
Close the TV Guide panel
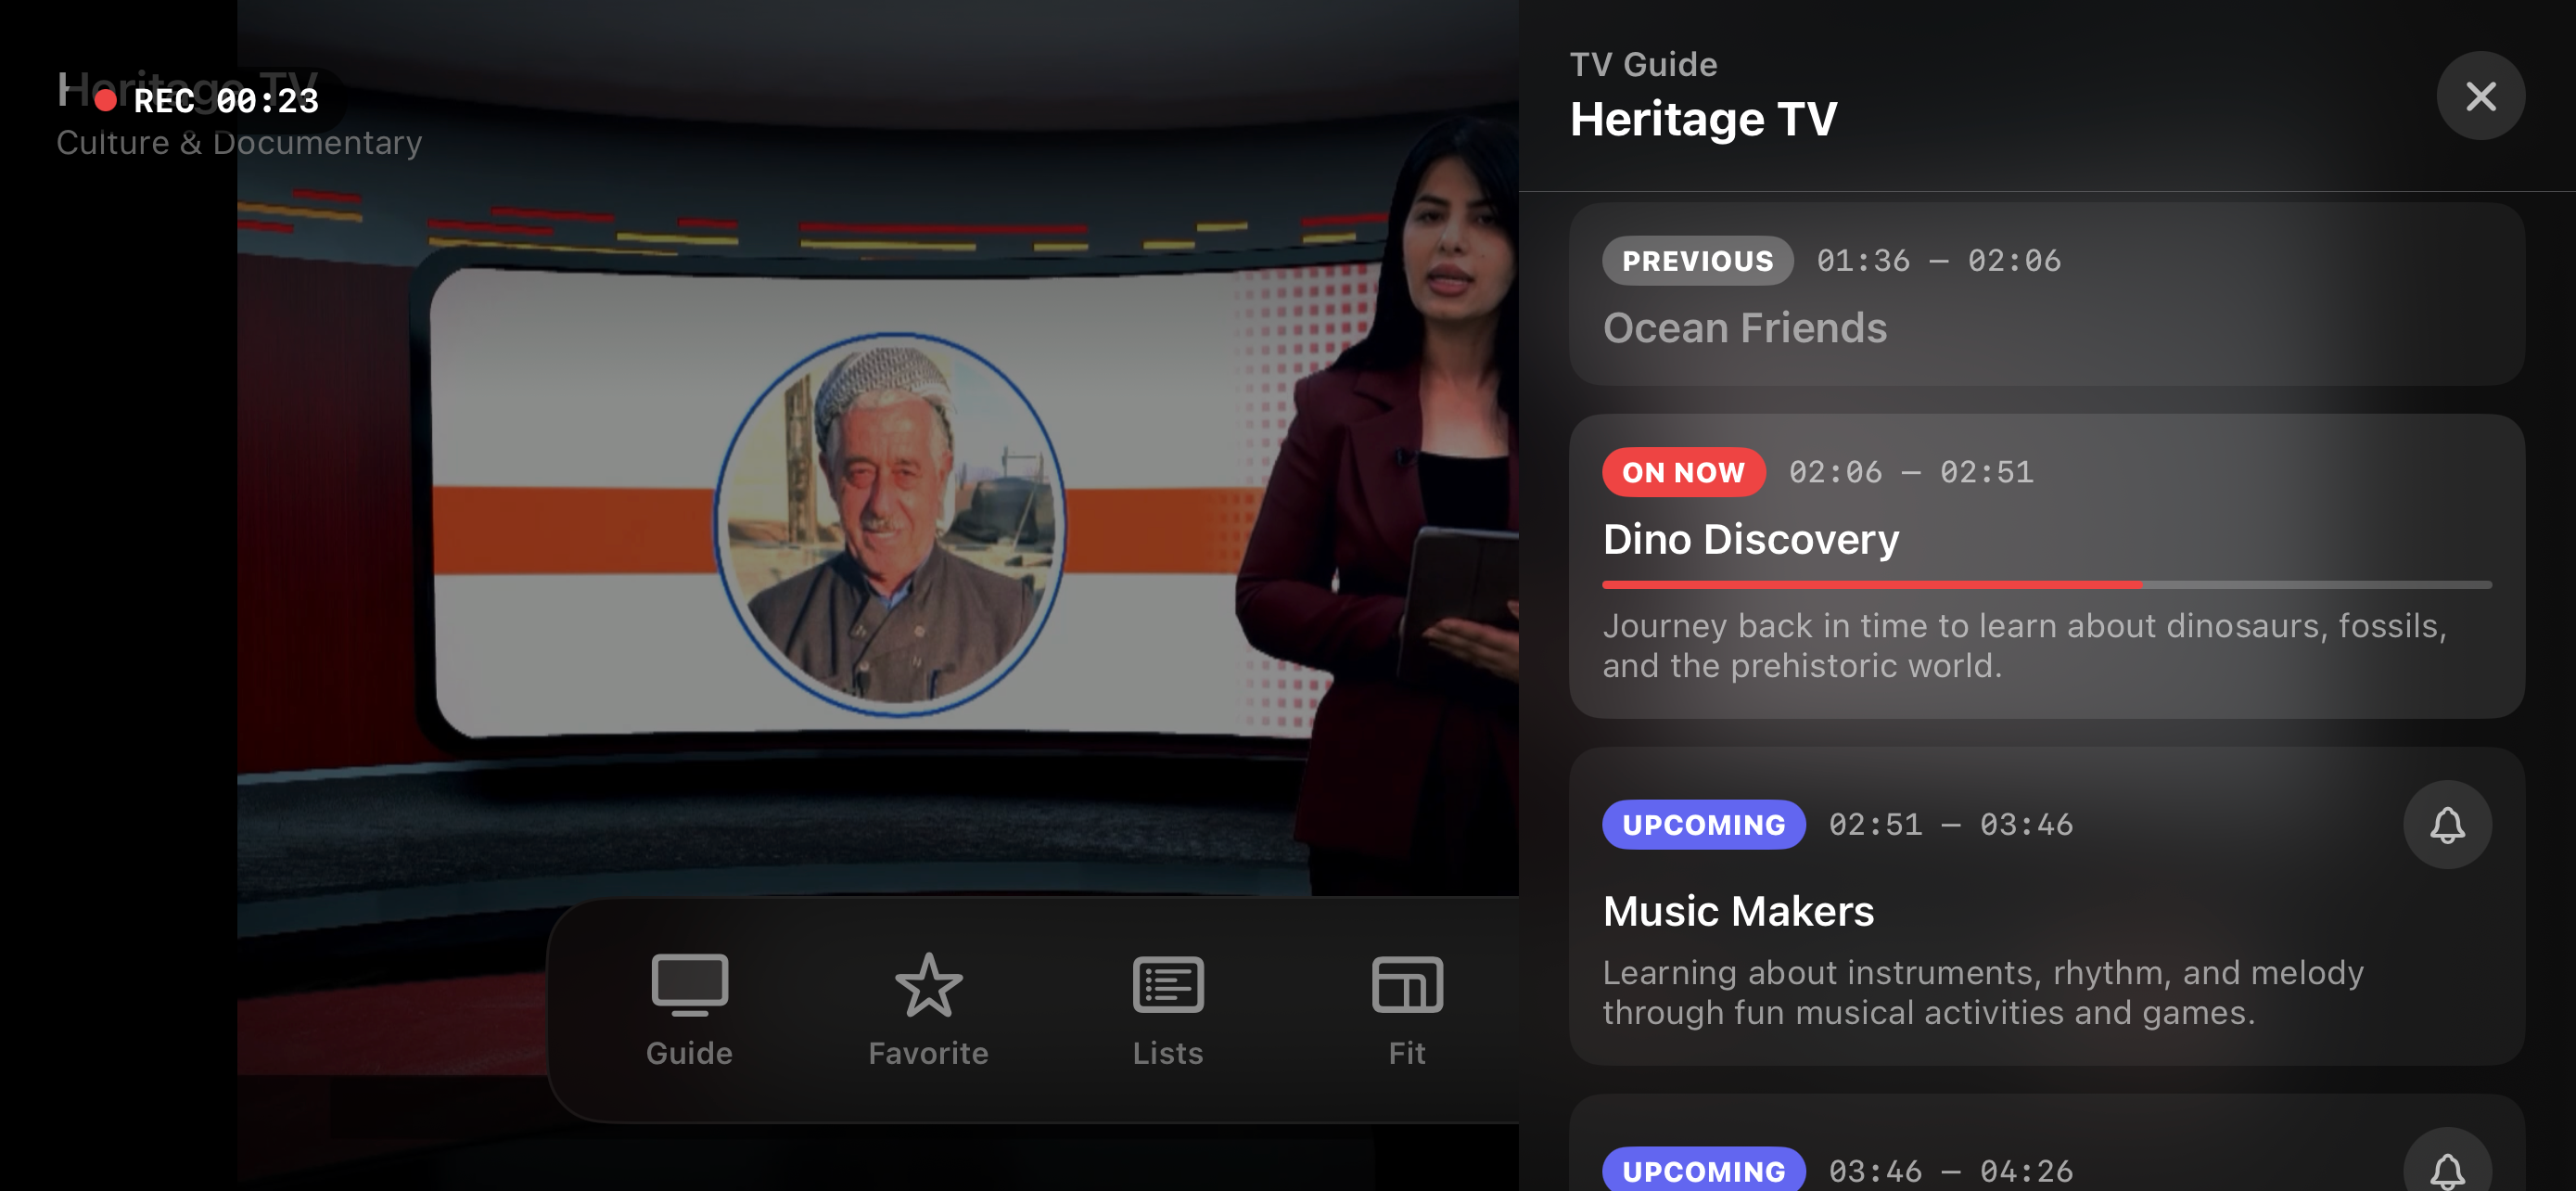[2480, 96]
